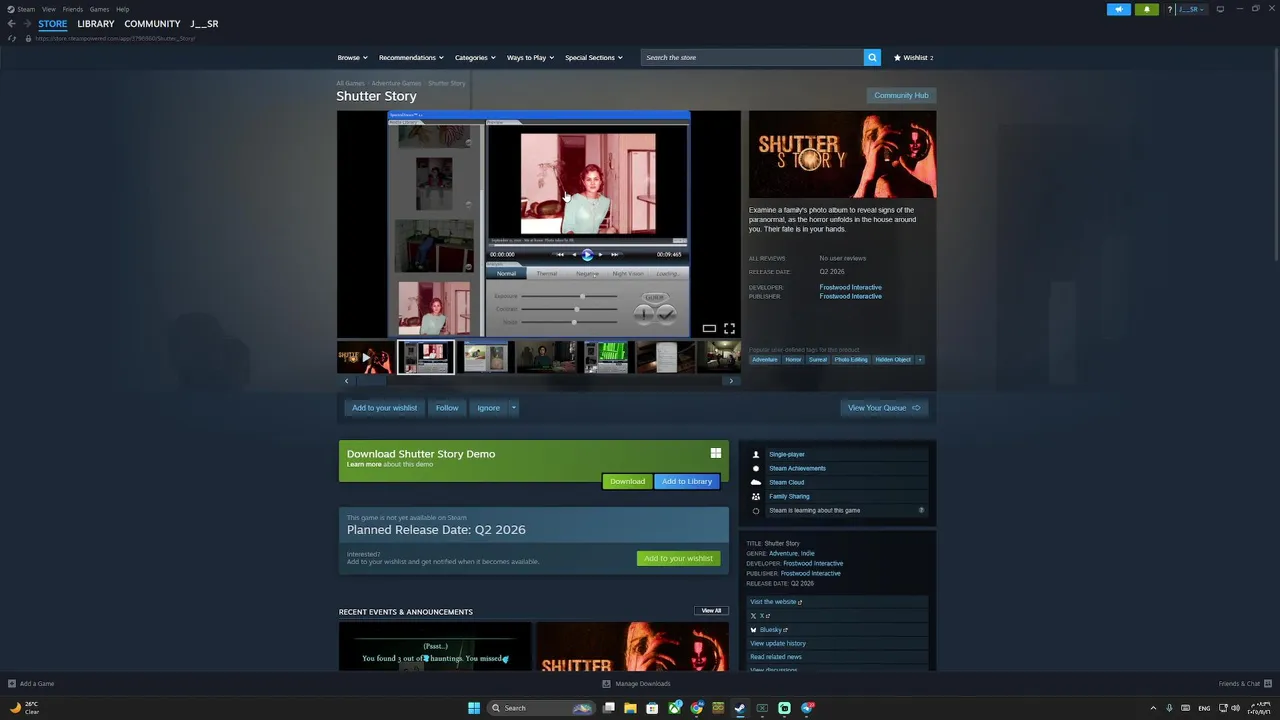Image resolution: width=1280 pixels, height=720 pixels.
Task: Click the Family Sharing icon
Action: pyautogui.click(x=756, y=496)
